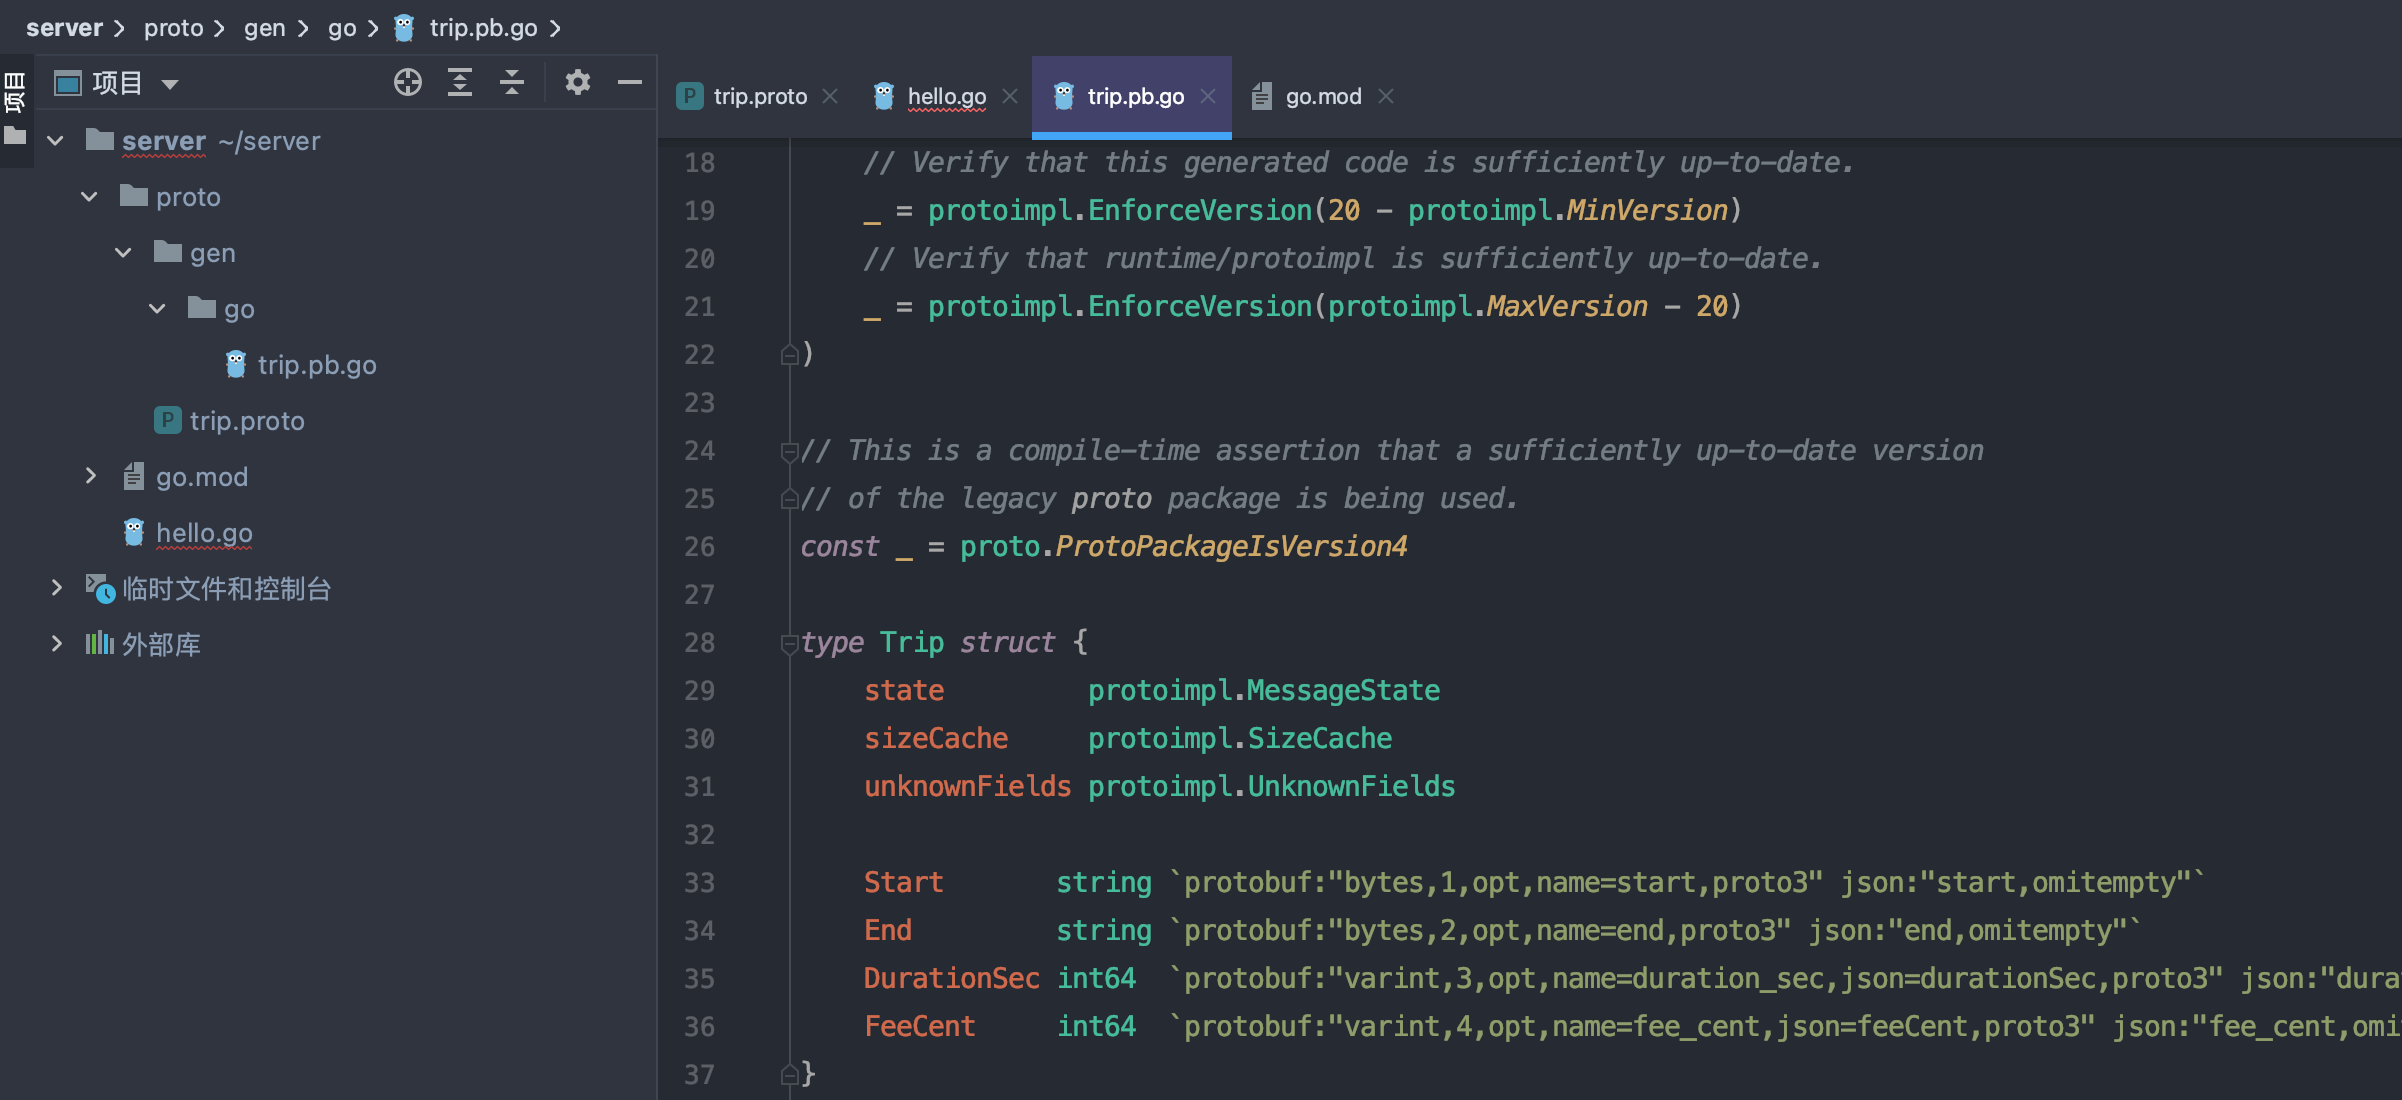Collapse the proto folder
This screenshot has height=1100, width=2402.
pos(90,197)
